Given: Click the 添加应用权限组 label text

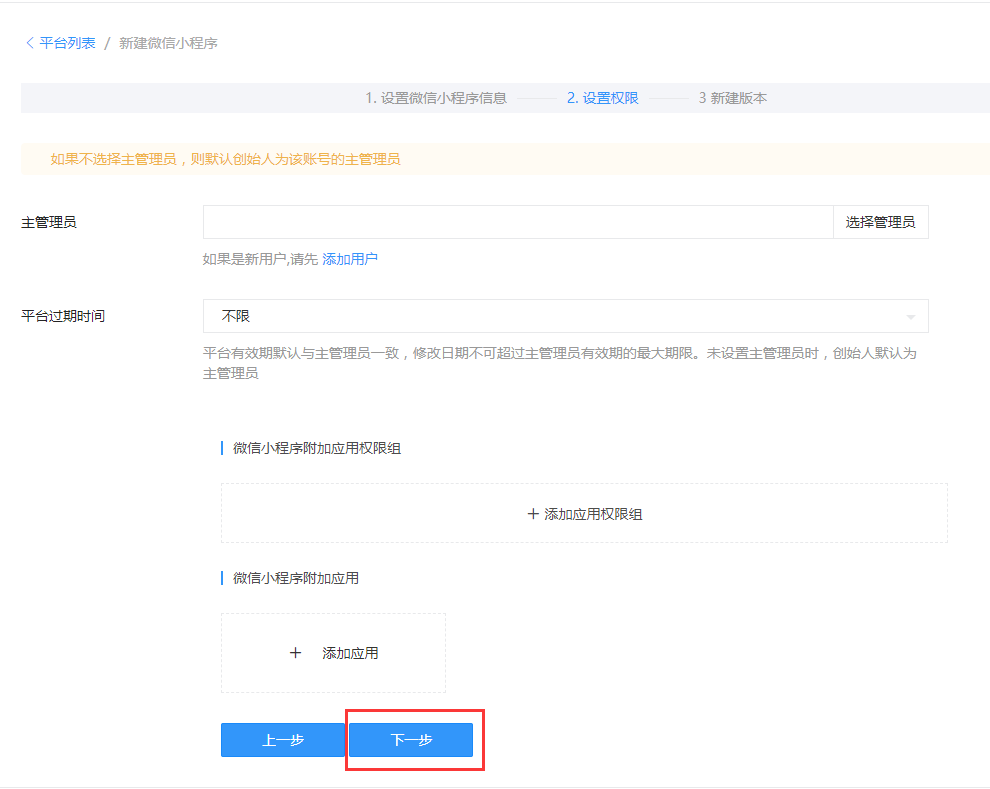Looking at the screenshot, I should pyautogui.click(x=593, y=514).
